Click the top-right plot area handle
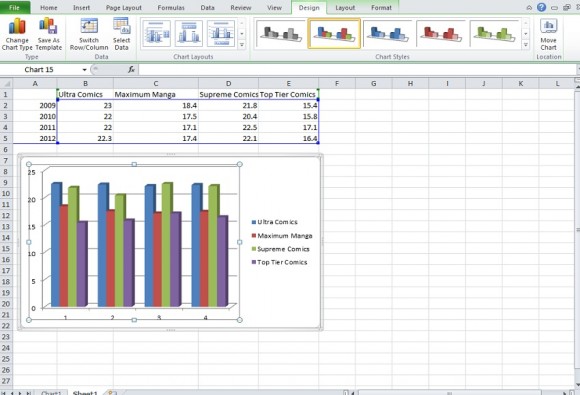 tap(240, 164)
